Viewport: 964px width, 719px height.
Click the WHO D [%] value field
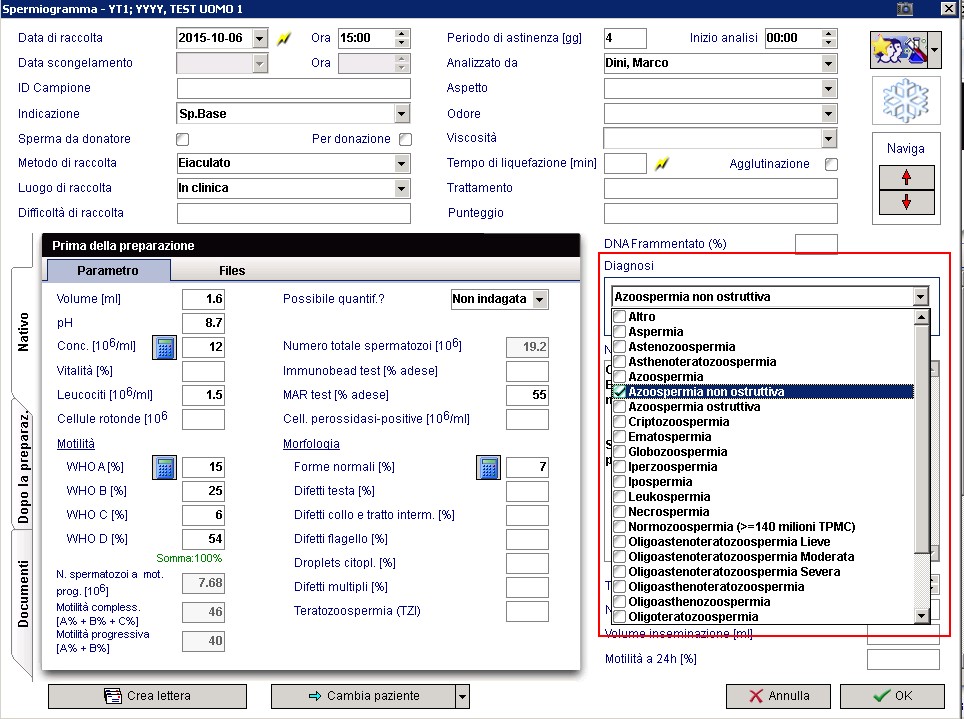point(203,539)
